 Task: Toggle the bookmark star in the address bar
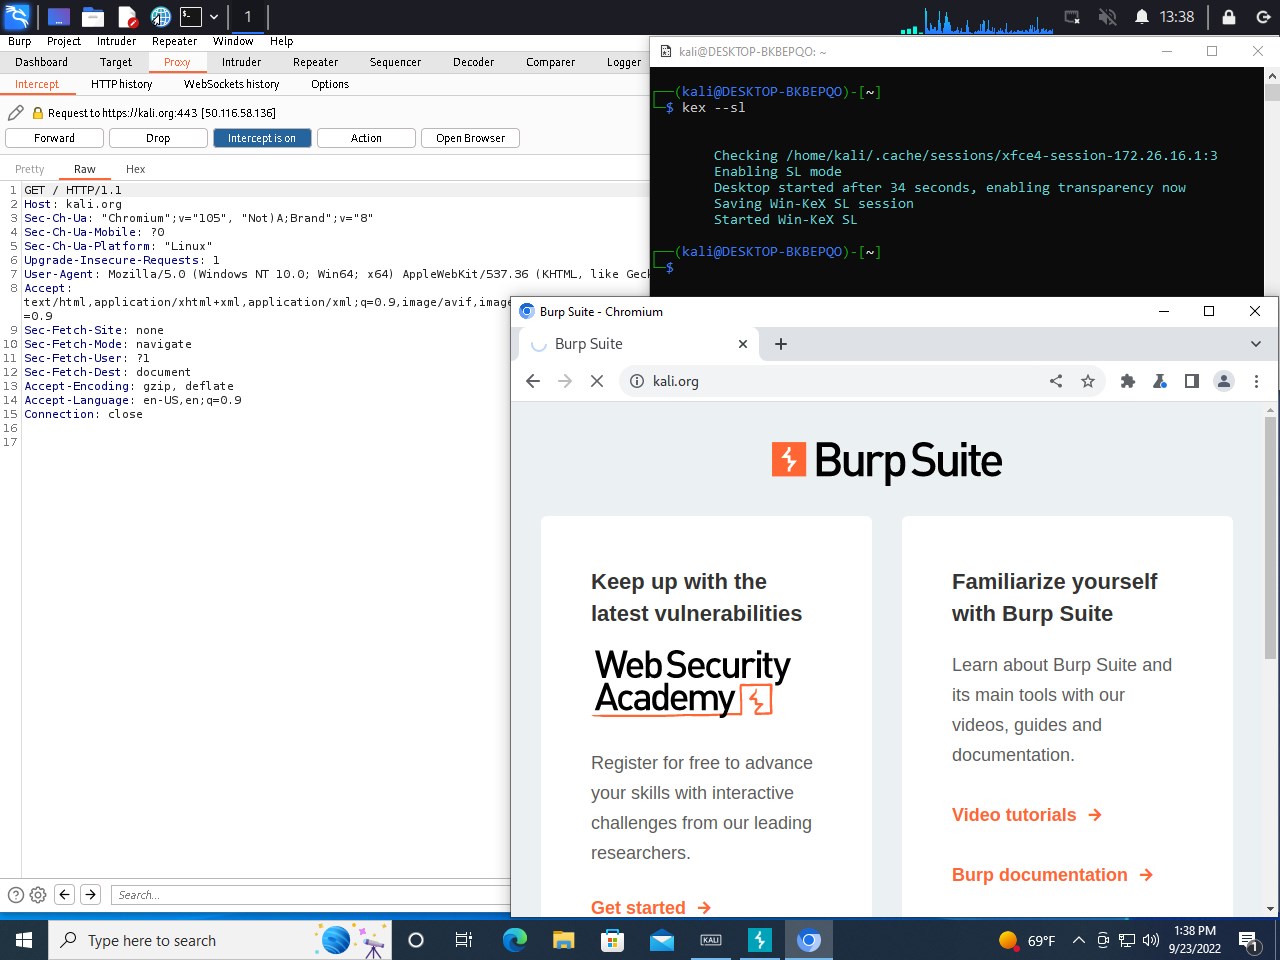1088,381
